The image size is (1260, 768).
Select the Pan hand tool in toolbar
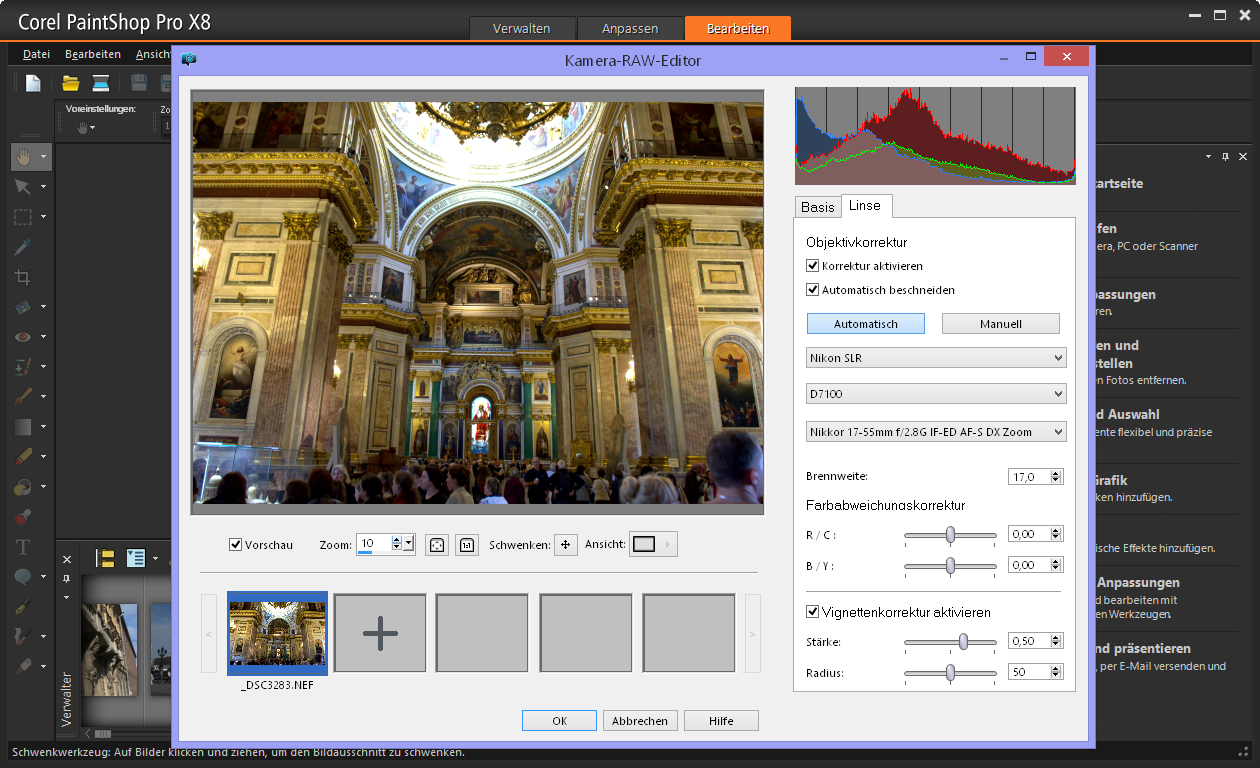coord(23,156)
